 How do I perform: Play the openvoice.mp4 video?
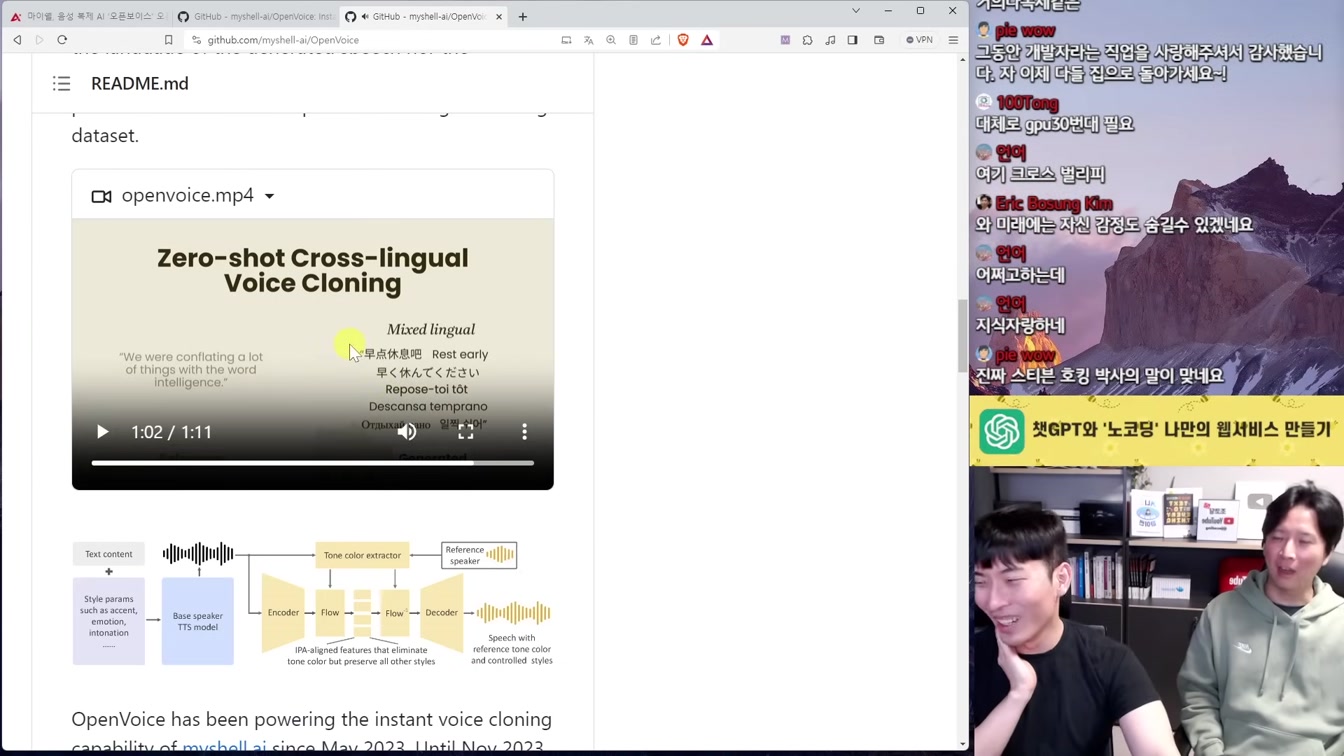(102, 432)
